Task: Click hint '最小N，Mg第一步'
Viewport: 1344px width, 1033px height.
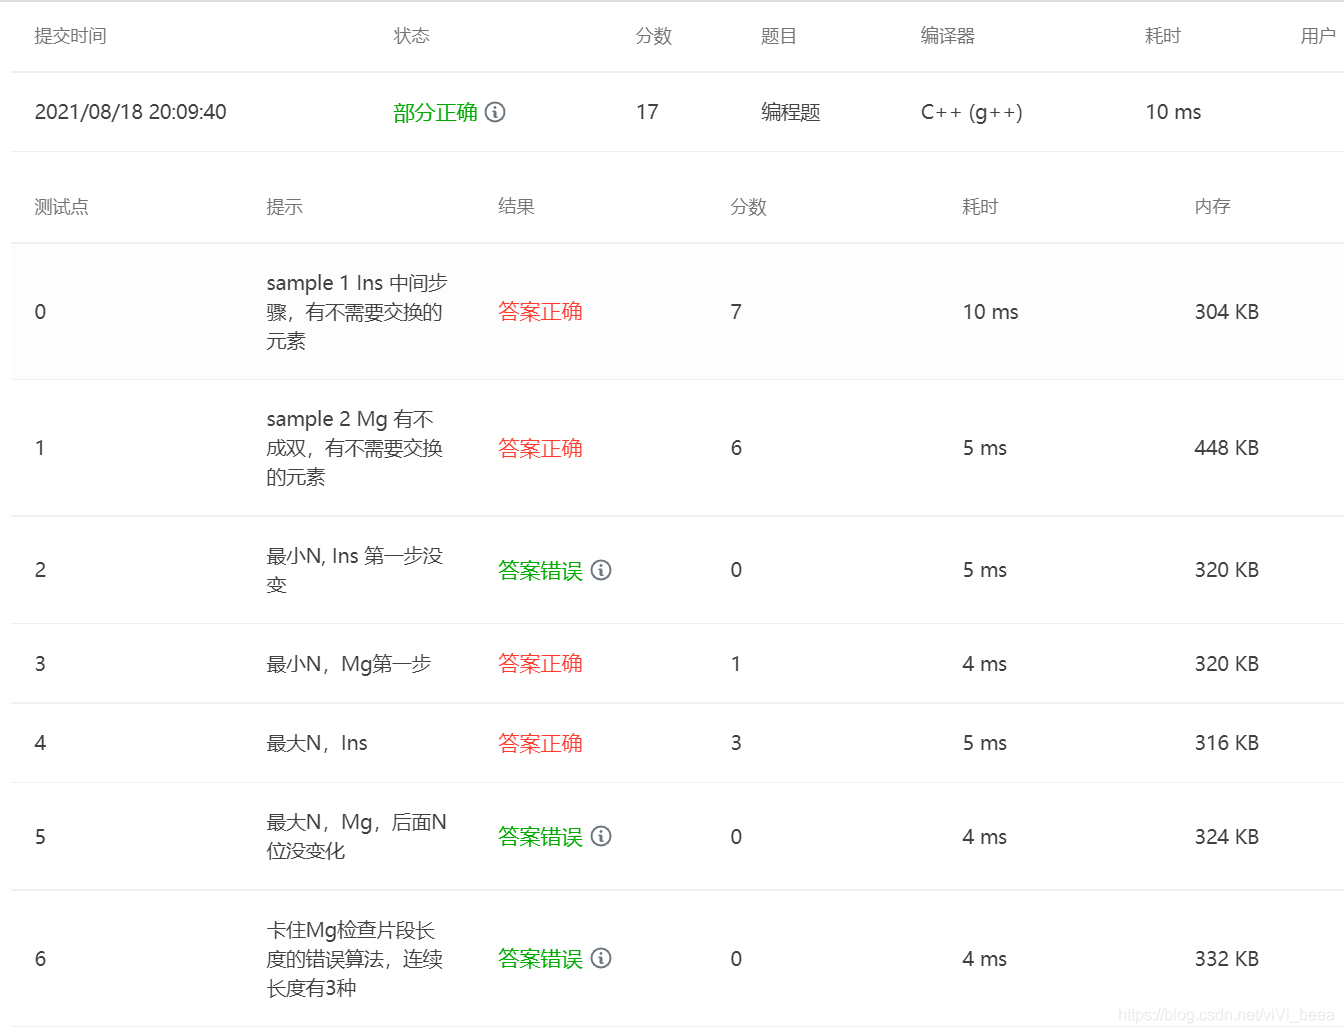Action: click(348, 664)
